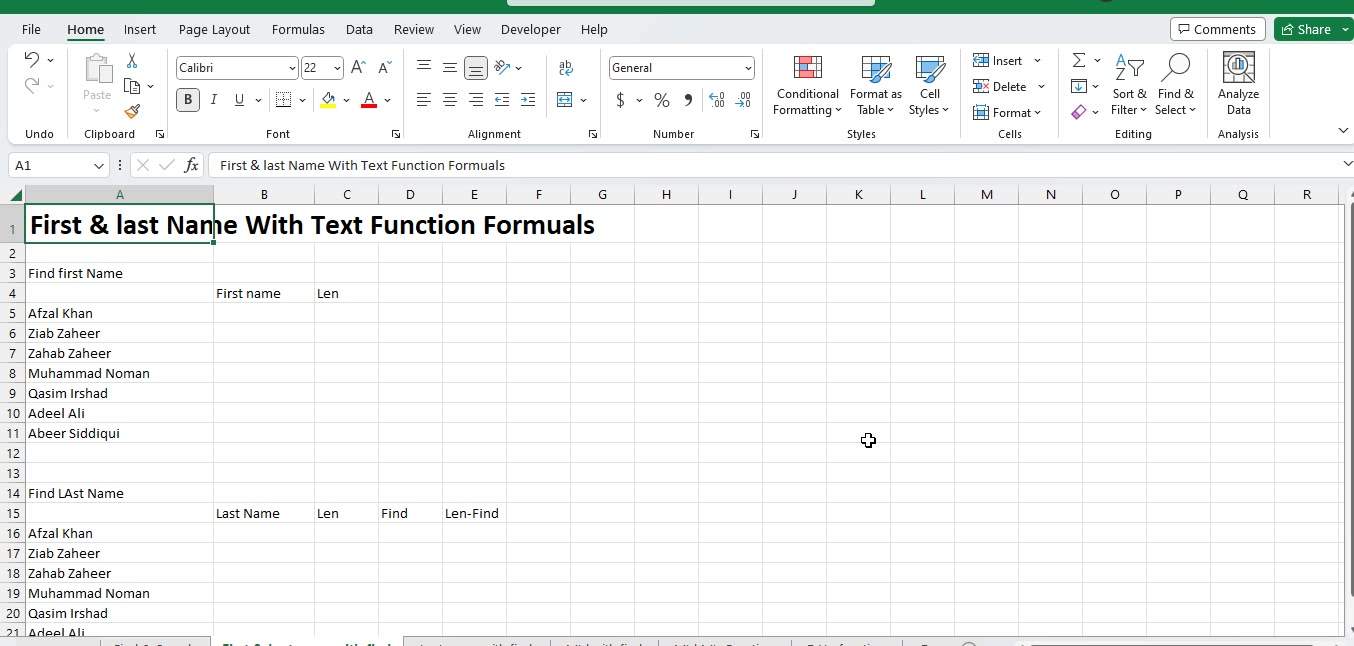Screen dimensions: 1354x646
Task: Switch to the Review tab
Action: 414,29
